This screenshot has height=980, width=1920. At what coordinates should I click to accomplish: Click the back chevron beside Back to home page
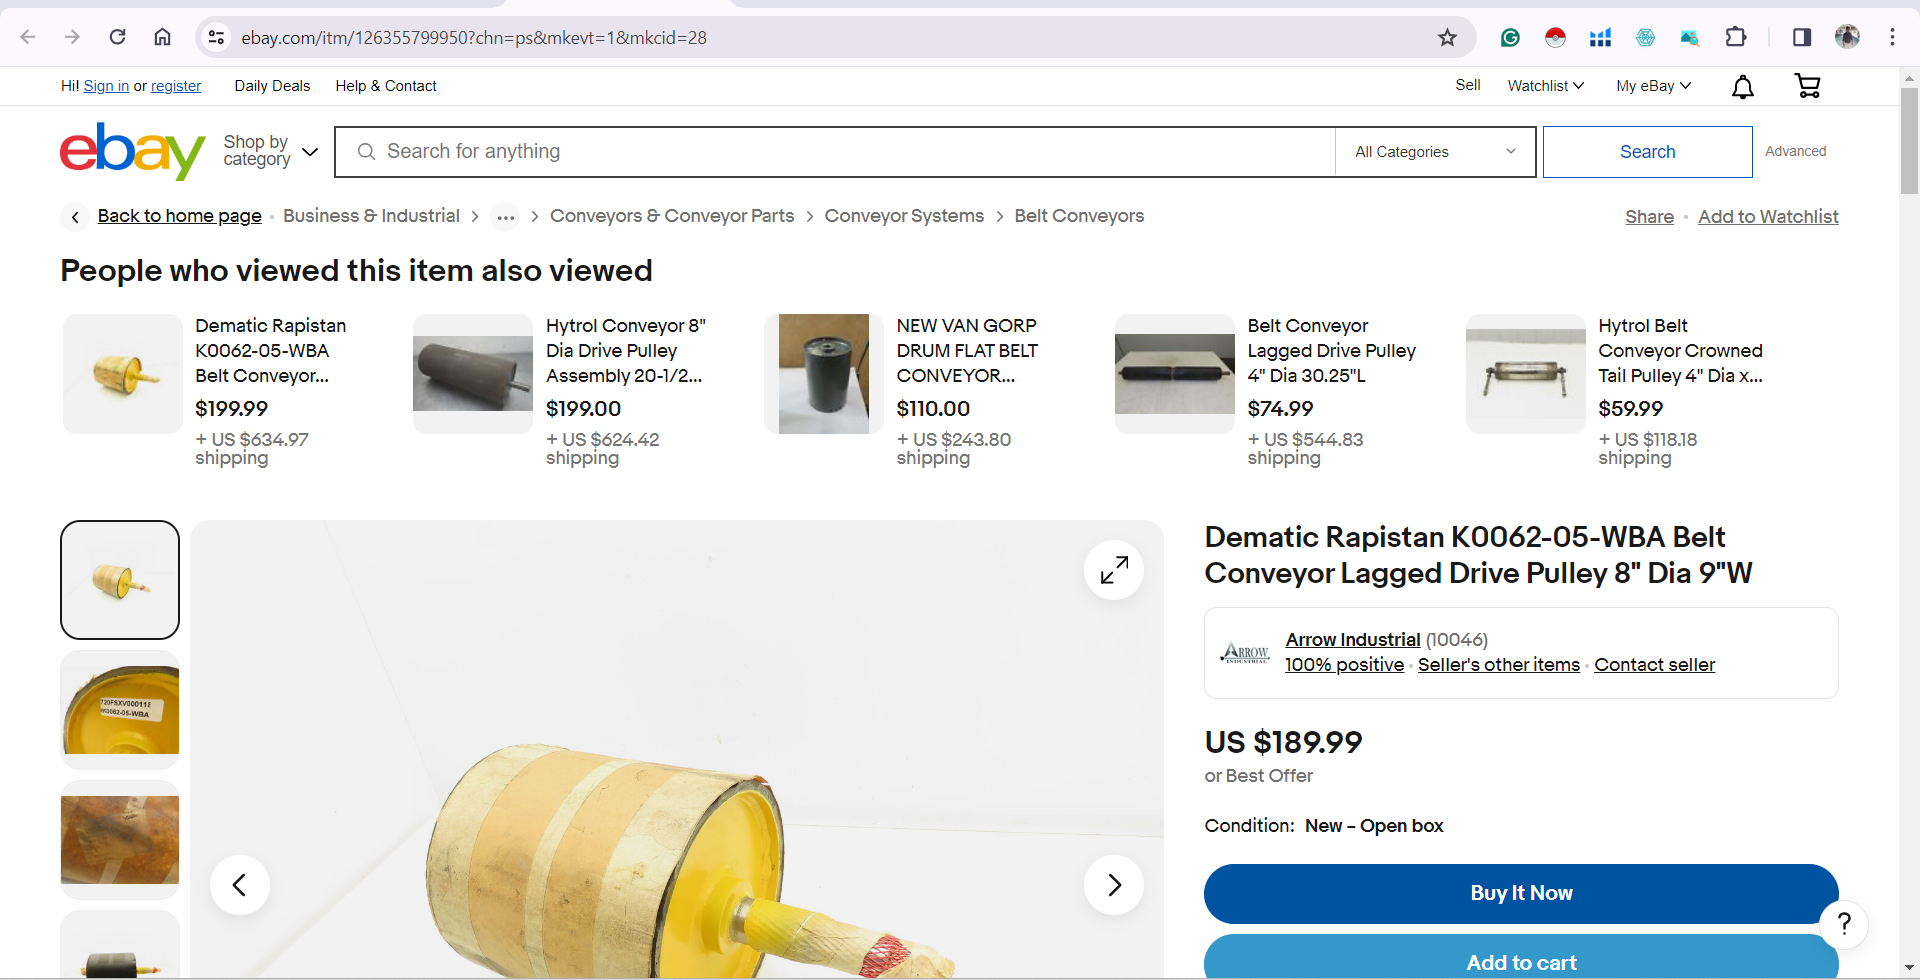point(75,217)
